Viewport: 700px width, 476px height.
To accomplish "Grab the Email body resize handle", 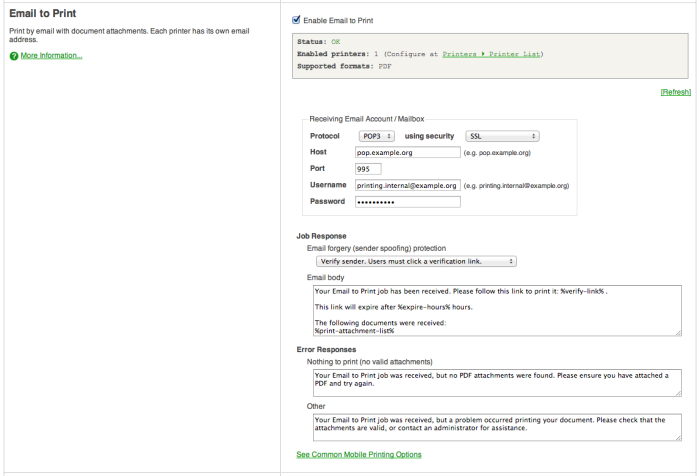I will [x=678, y=332].
